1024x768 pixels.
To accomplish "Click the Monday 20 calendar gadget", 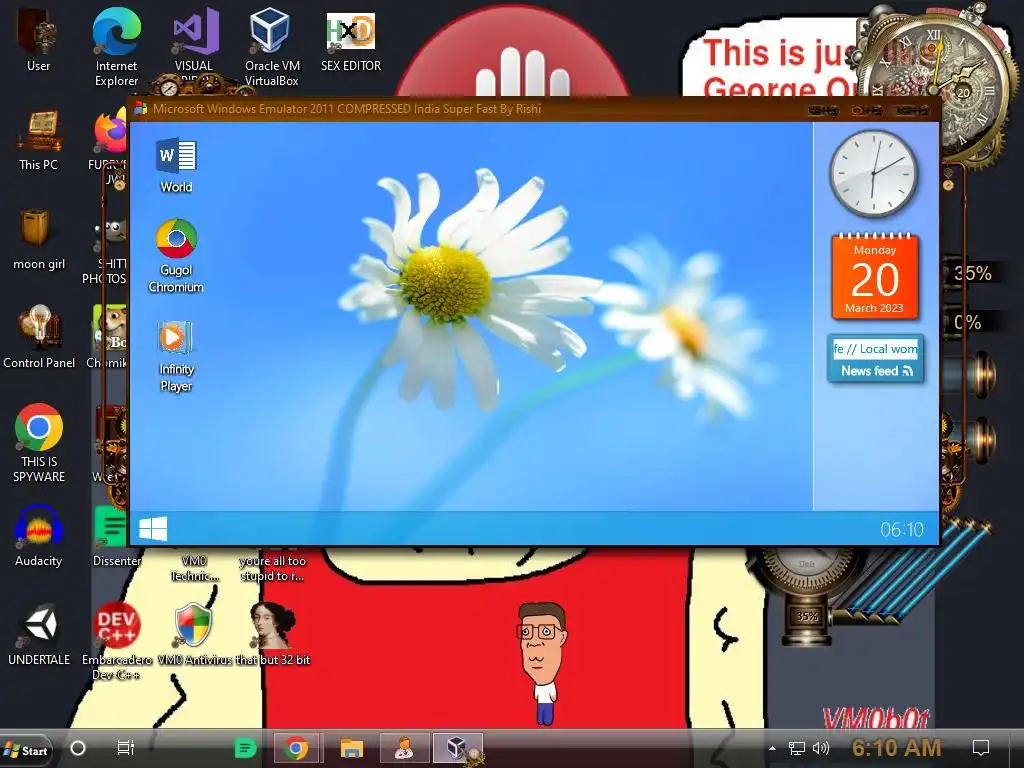I will point(874,277).
